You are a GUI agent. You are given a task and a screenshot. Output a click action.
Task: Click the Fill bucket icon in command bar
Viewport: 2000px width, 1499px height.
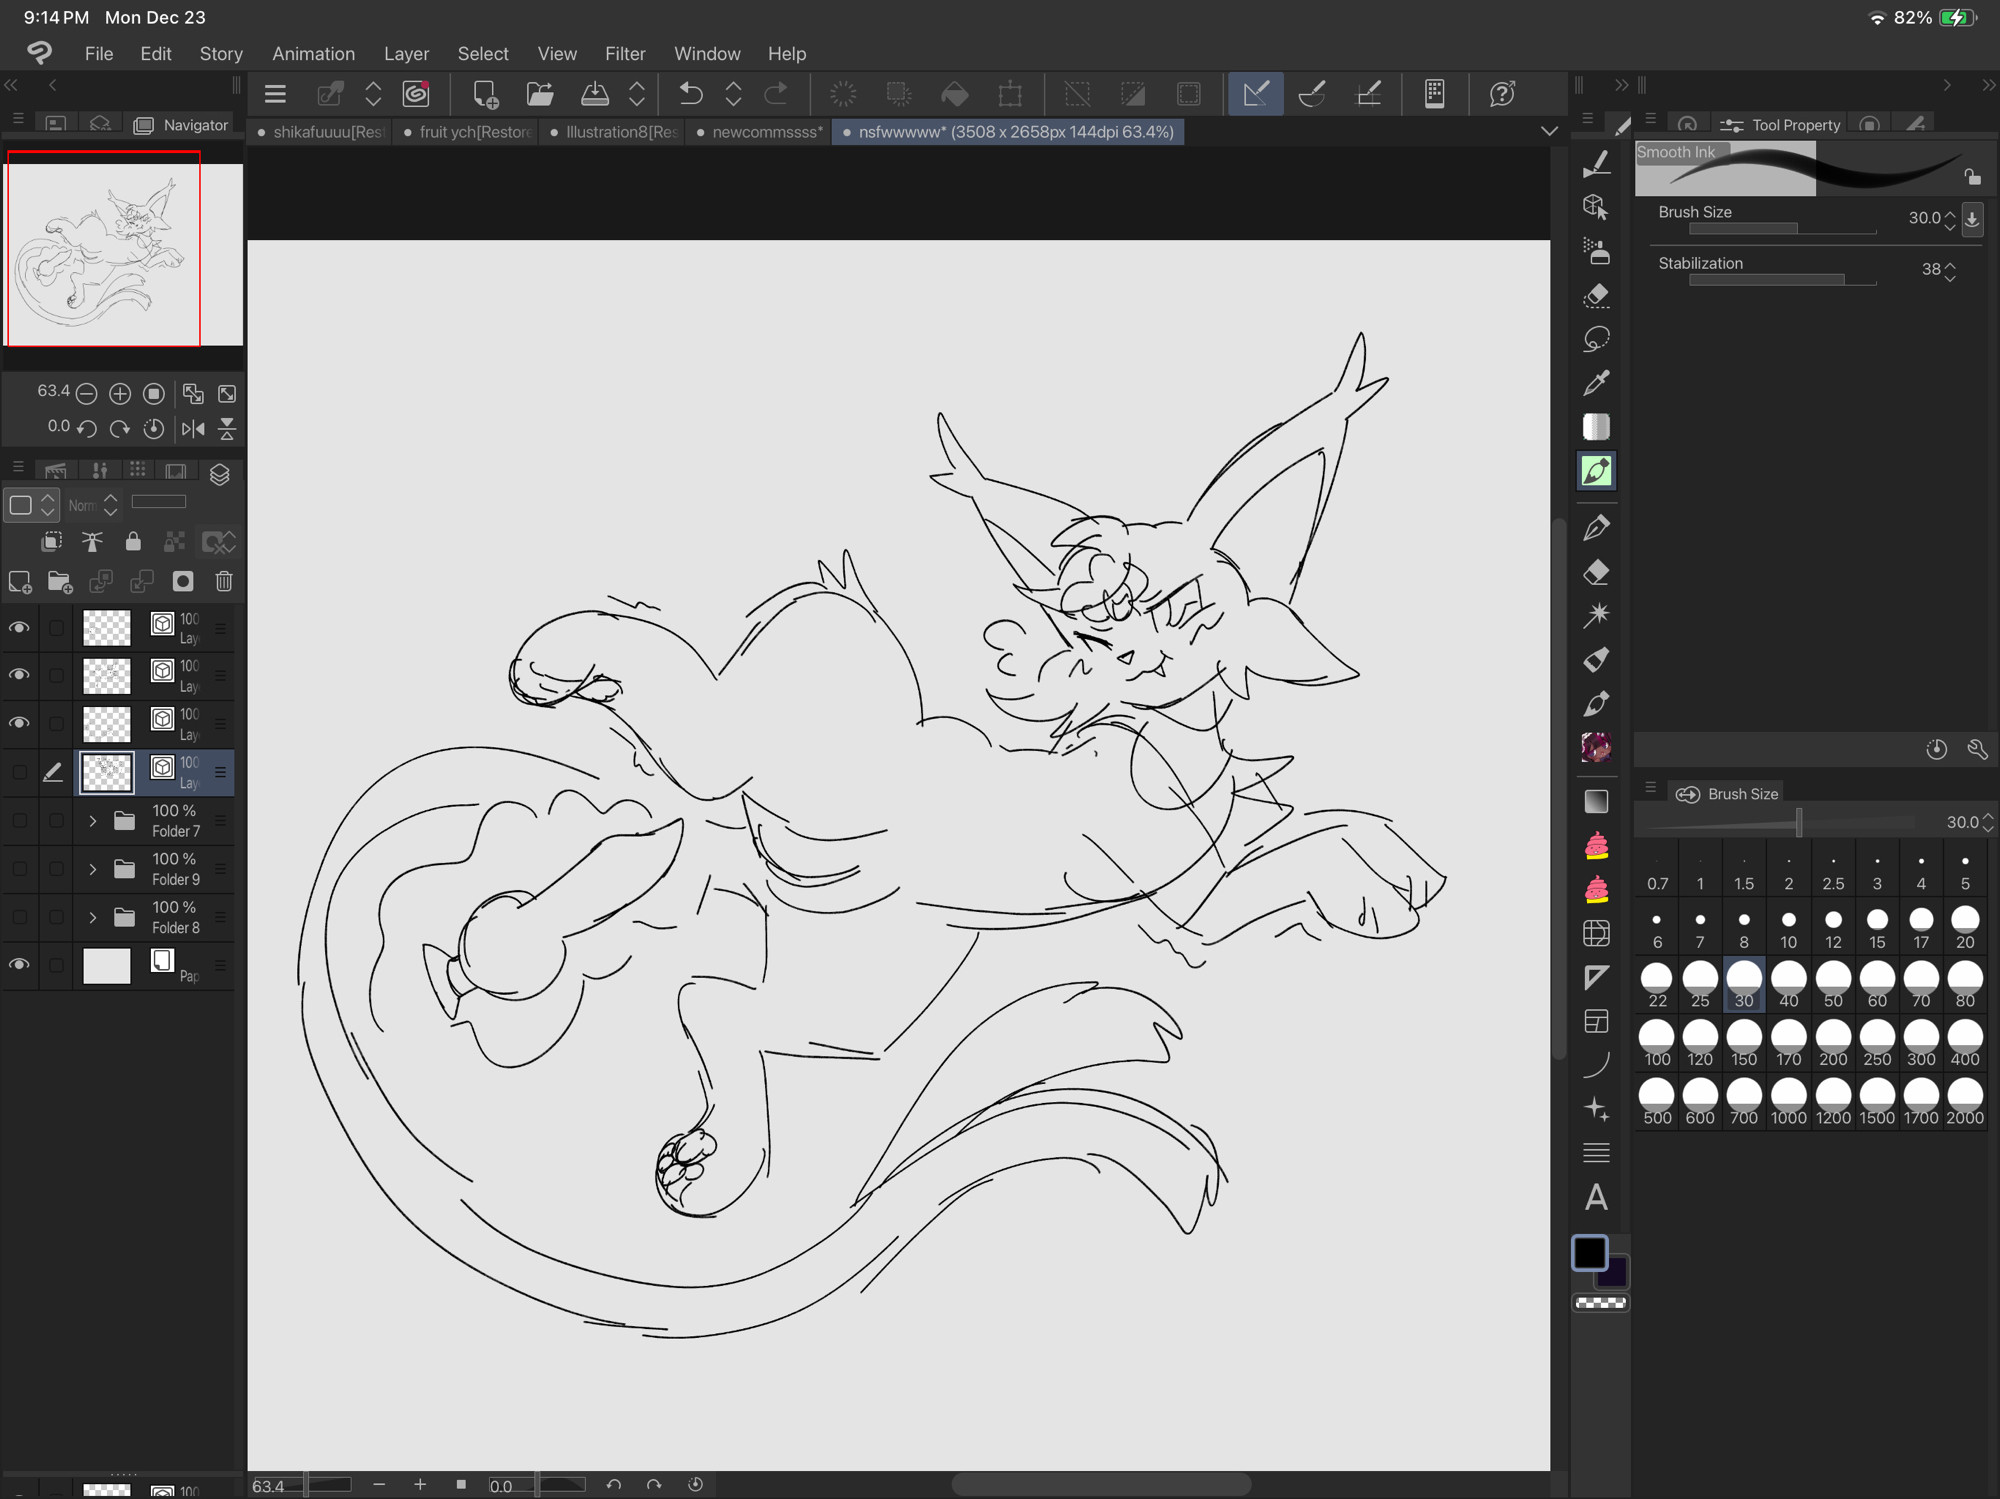pos(955,94)
